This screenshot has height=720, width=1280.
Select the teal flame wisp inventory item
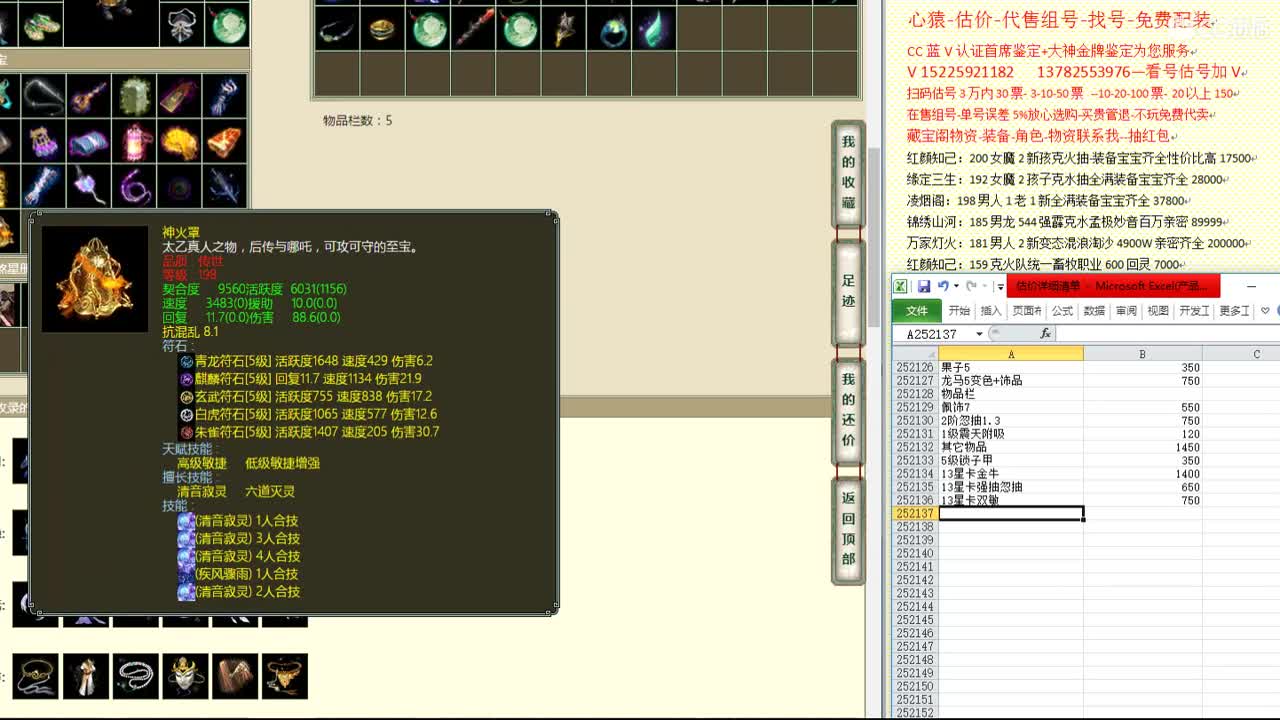click(x=655, y=29)
